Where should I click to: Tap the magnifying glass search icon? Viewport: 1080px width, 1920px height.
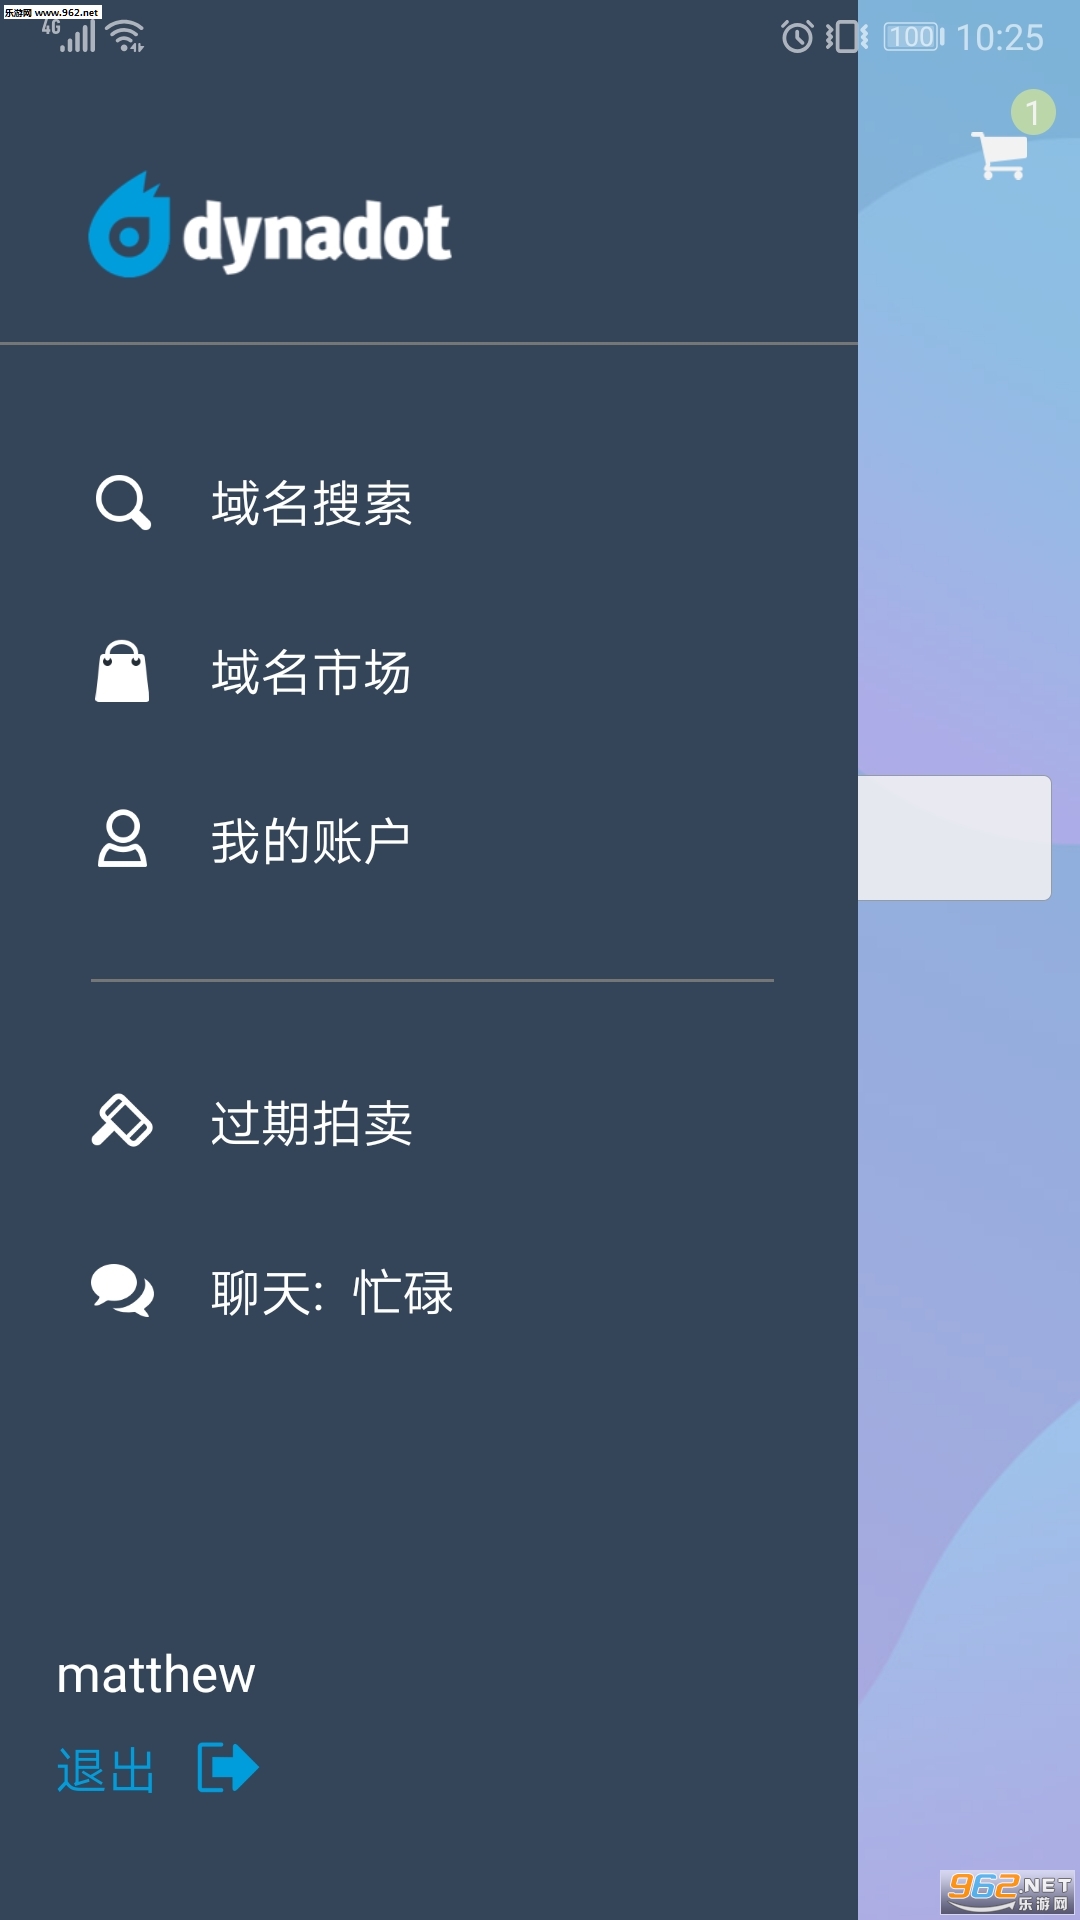point(123,502)
